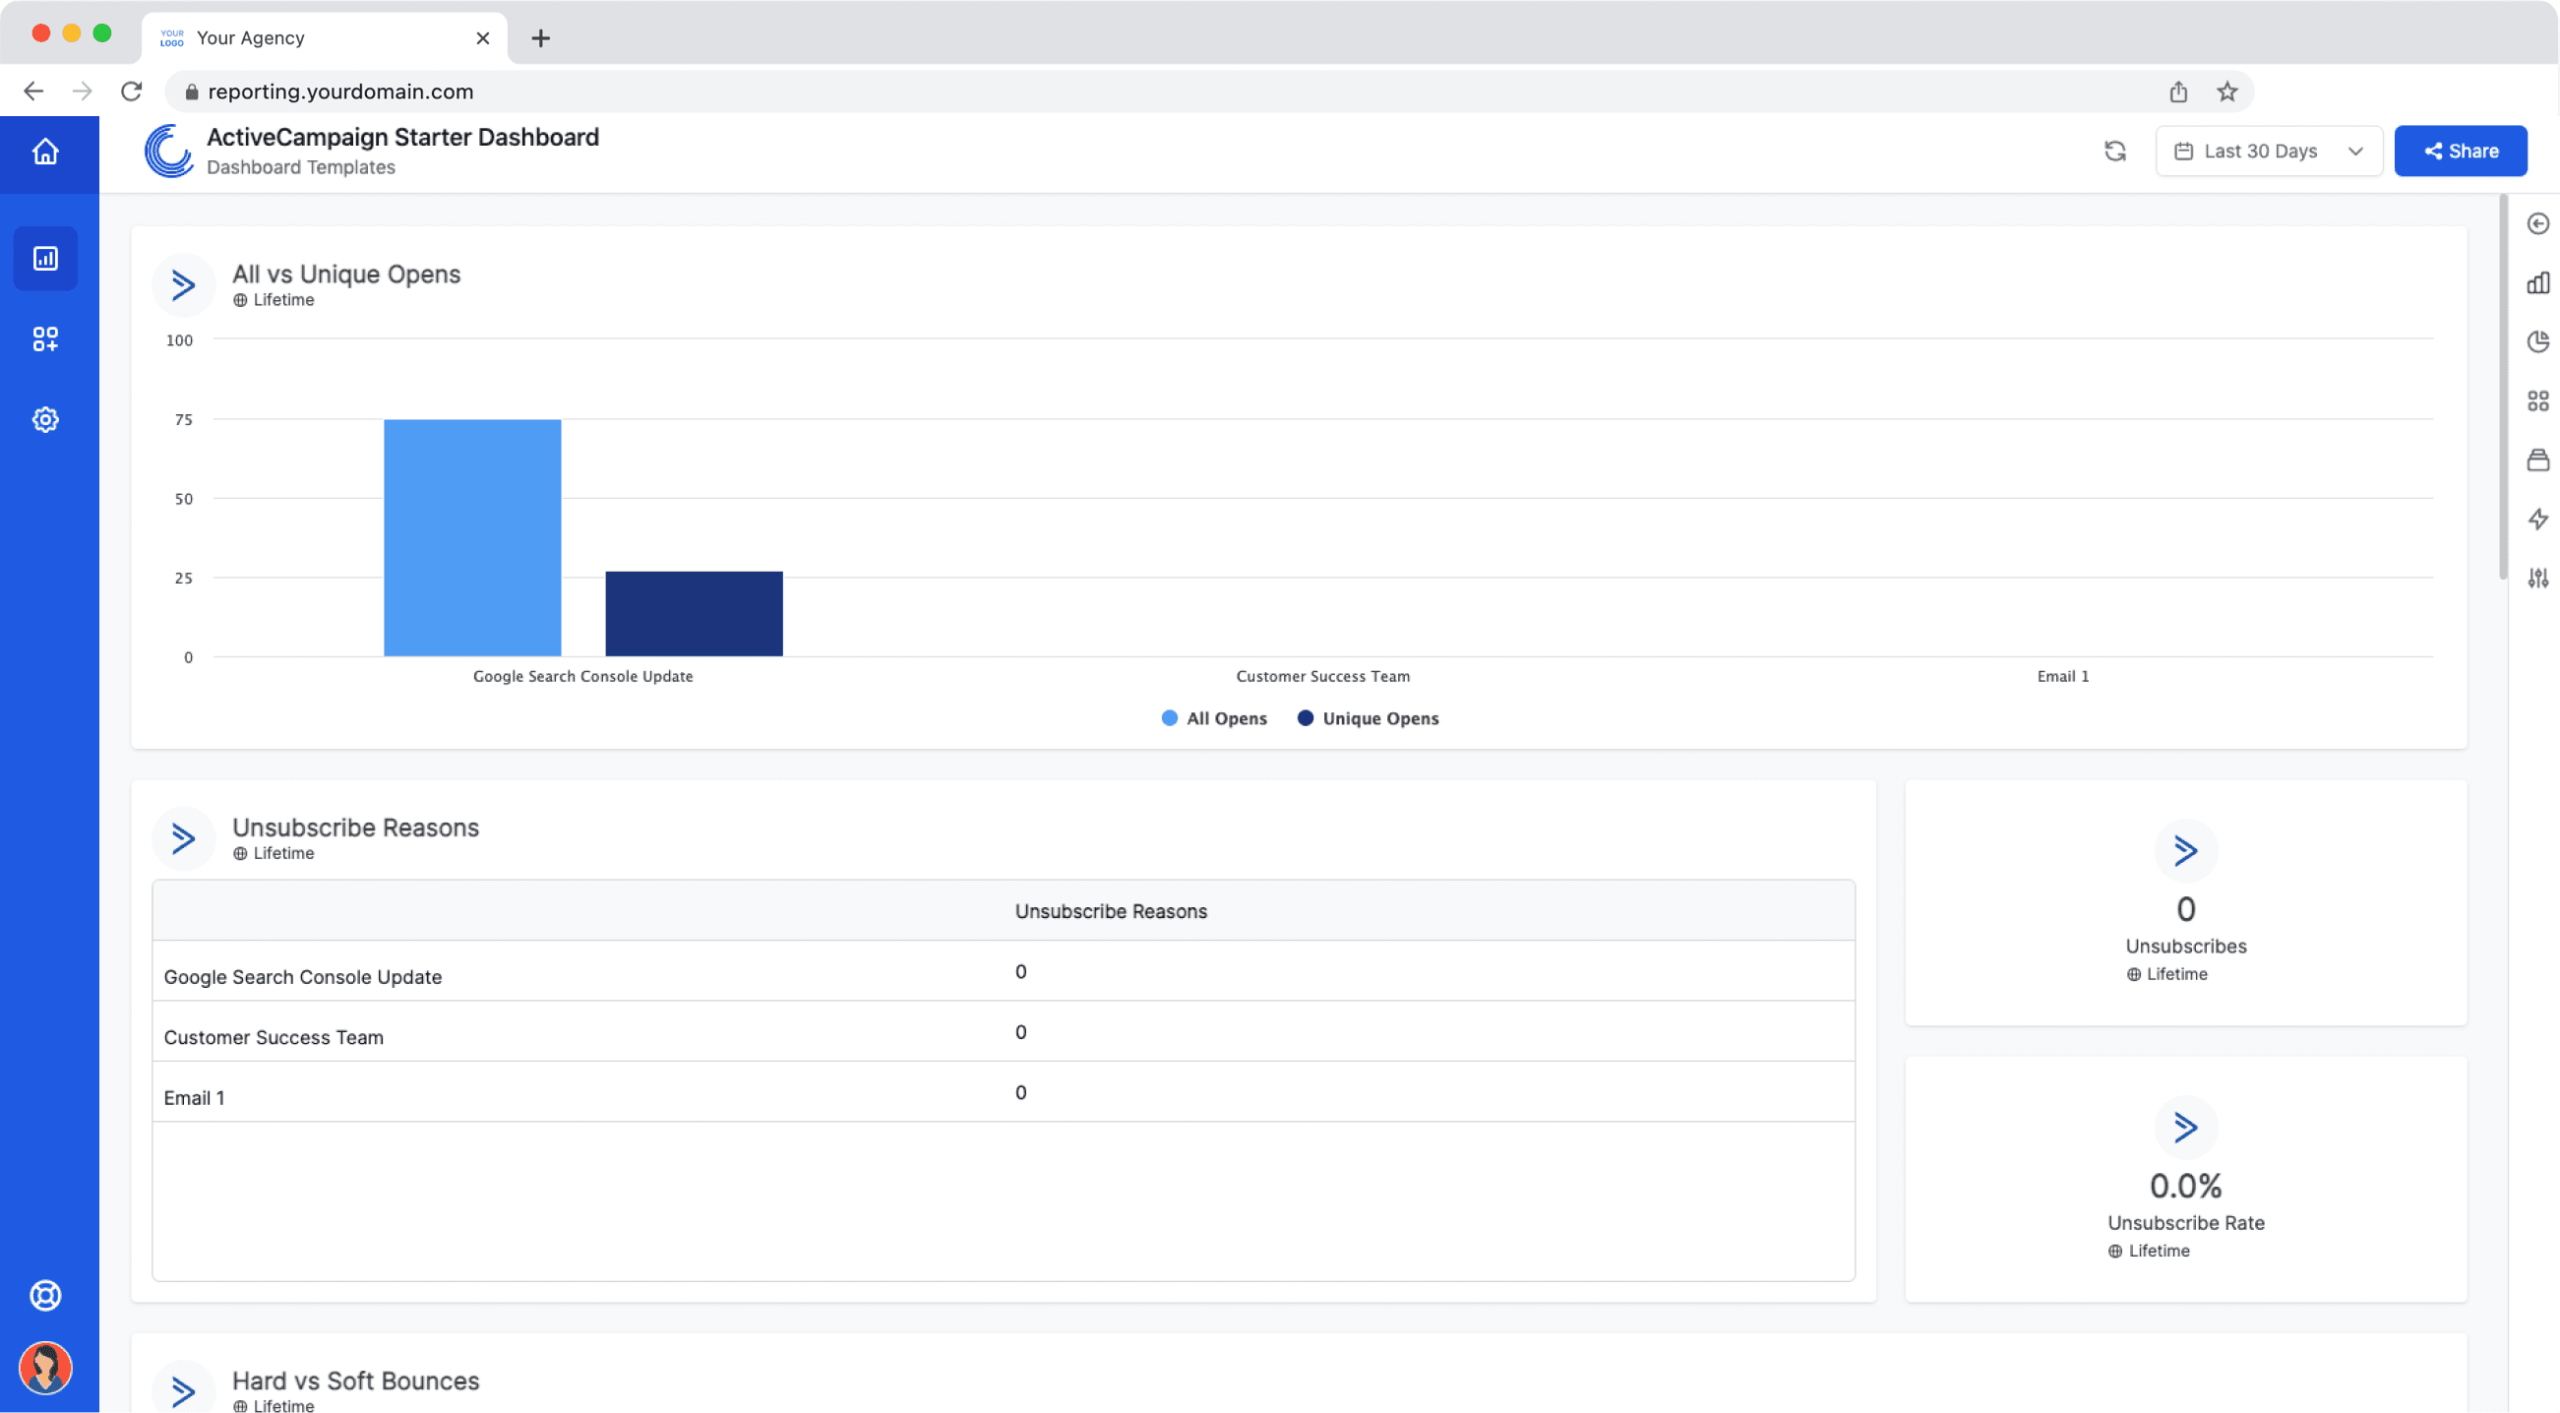The height and width of the screenshot is (1413, 2560).
Task: Click the ActiveCampaign icon on Unsubscribe Rate card
Action: pyautogui.click(x=2185, y=1127)
